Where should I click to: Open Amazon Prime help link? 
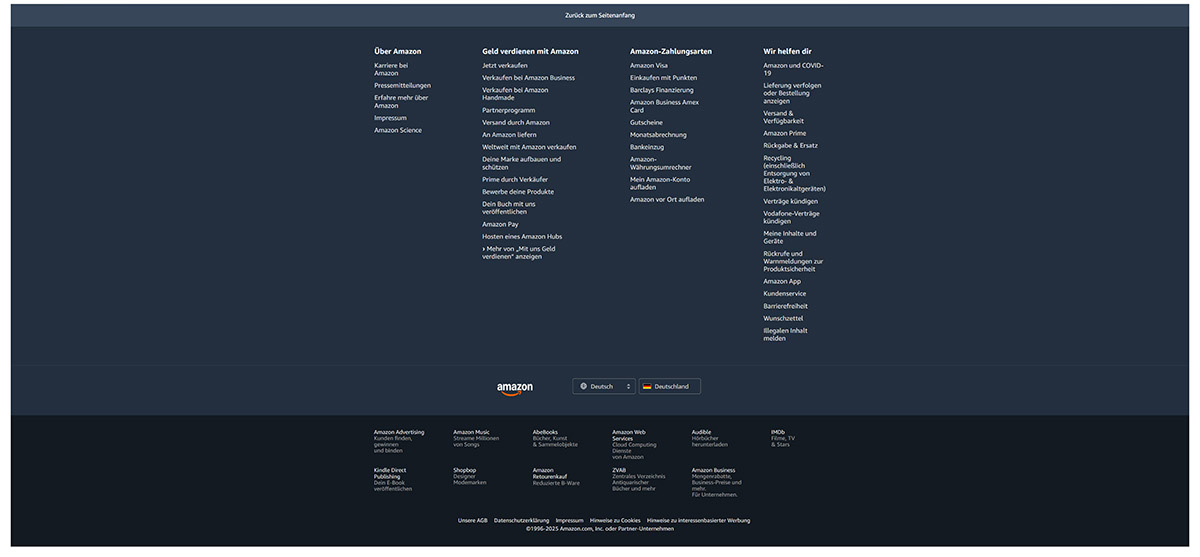pyautogui.click(x=785, y=133)
